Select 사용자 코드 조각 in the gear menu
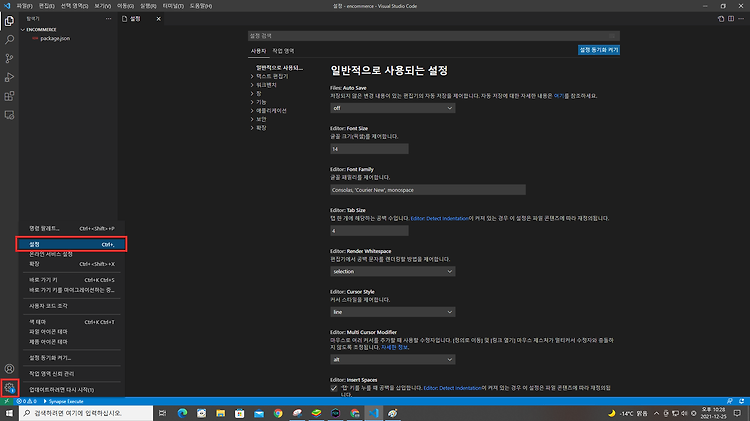The height and width of the screenshot is (421, 750). pos(71,306)
